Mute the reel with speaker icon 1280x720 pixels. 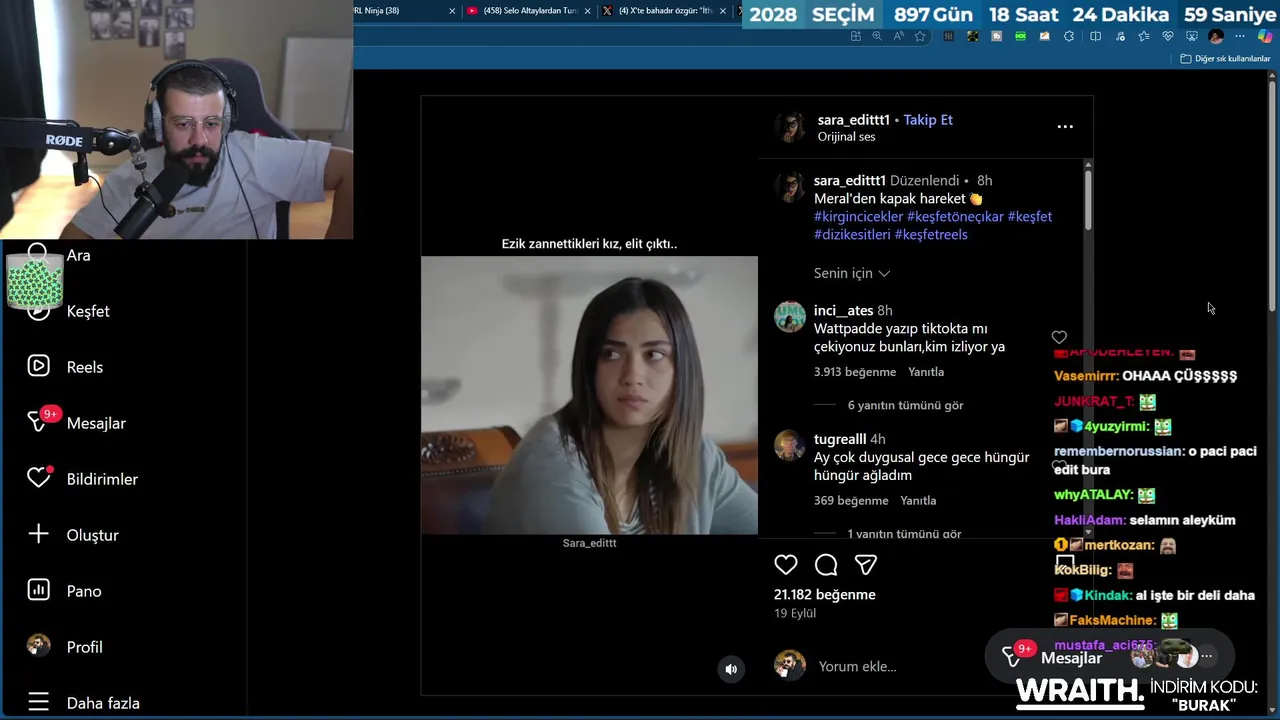[x=731, y=670]
